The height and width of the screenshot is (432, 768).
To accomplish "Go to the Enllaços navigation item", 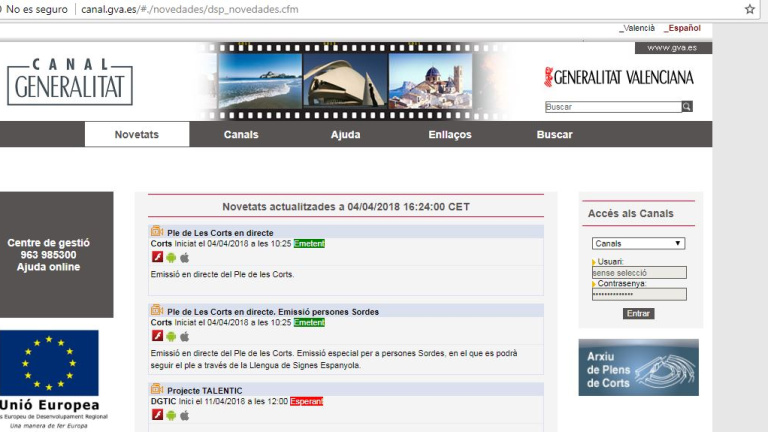I will click(449, 135).
